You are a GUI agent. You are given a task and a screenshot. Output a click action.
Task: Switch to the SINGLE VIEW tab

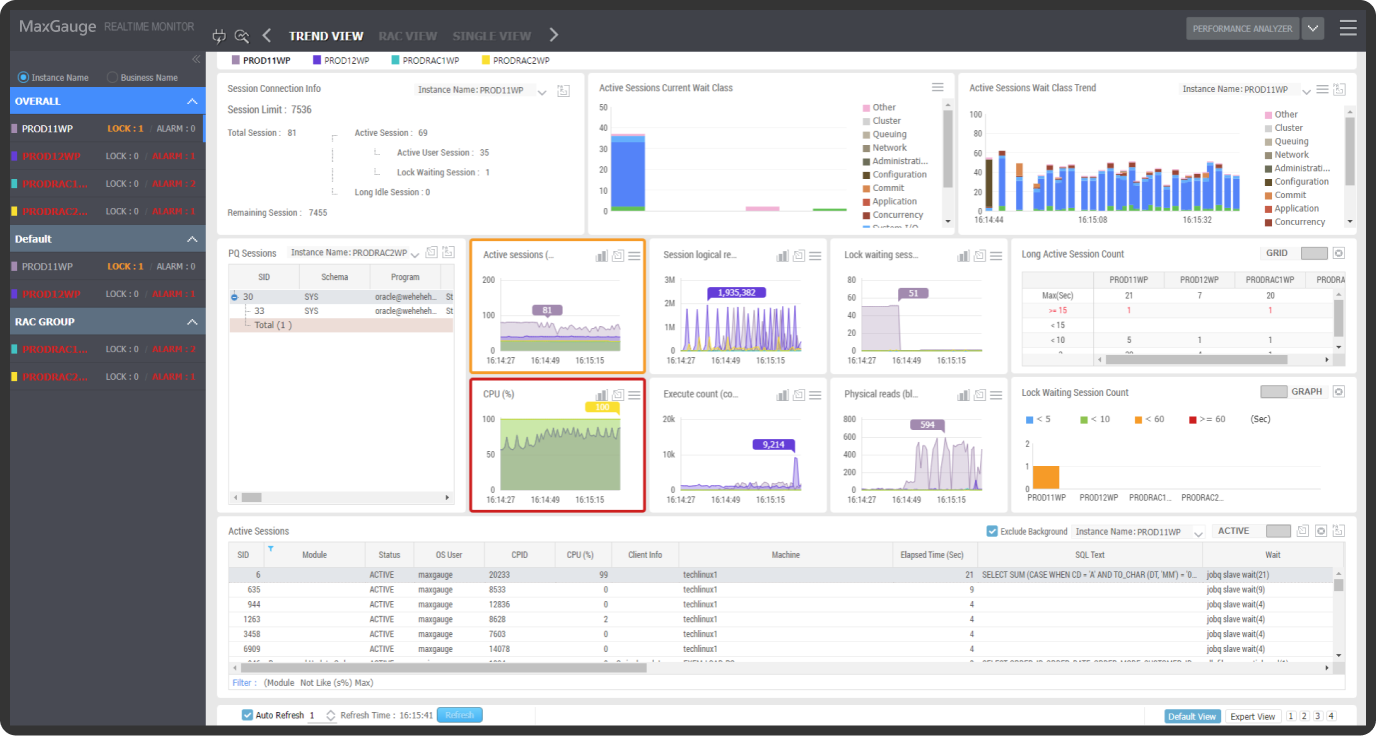coord(491,36)
